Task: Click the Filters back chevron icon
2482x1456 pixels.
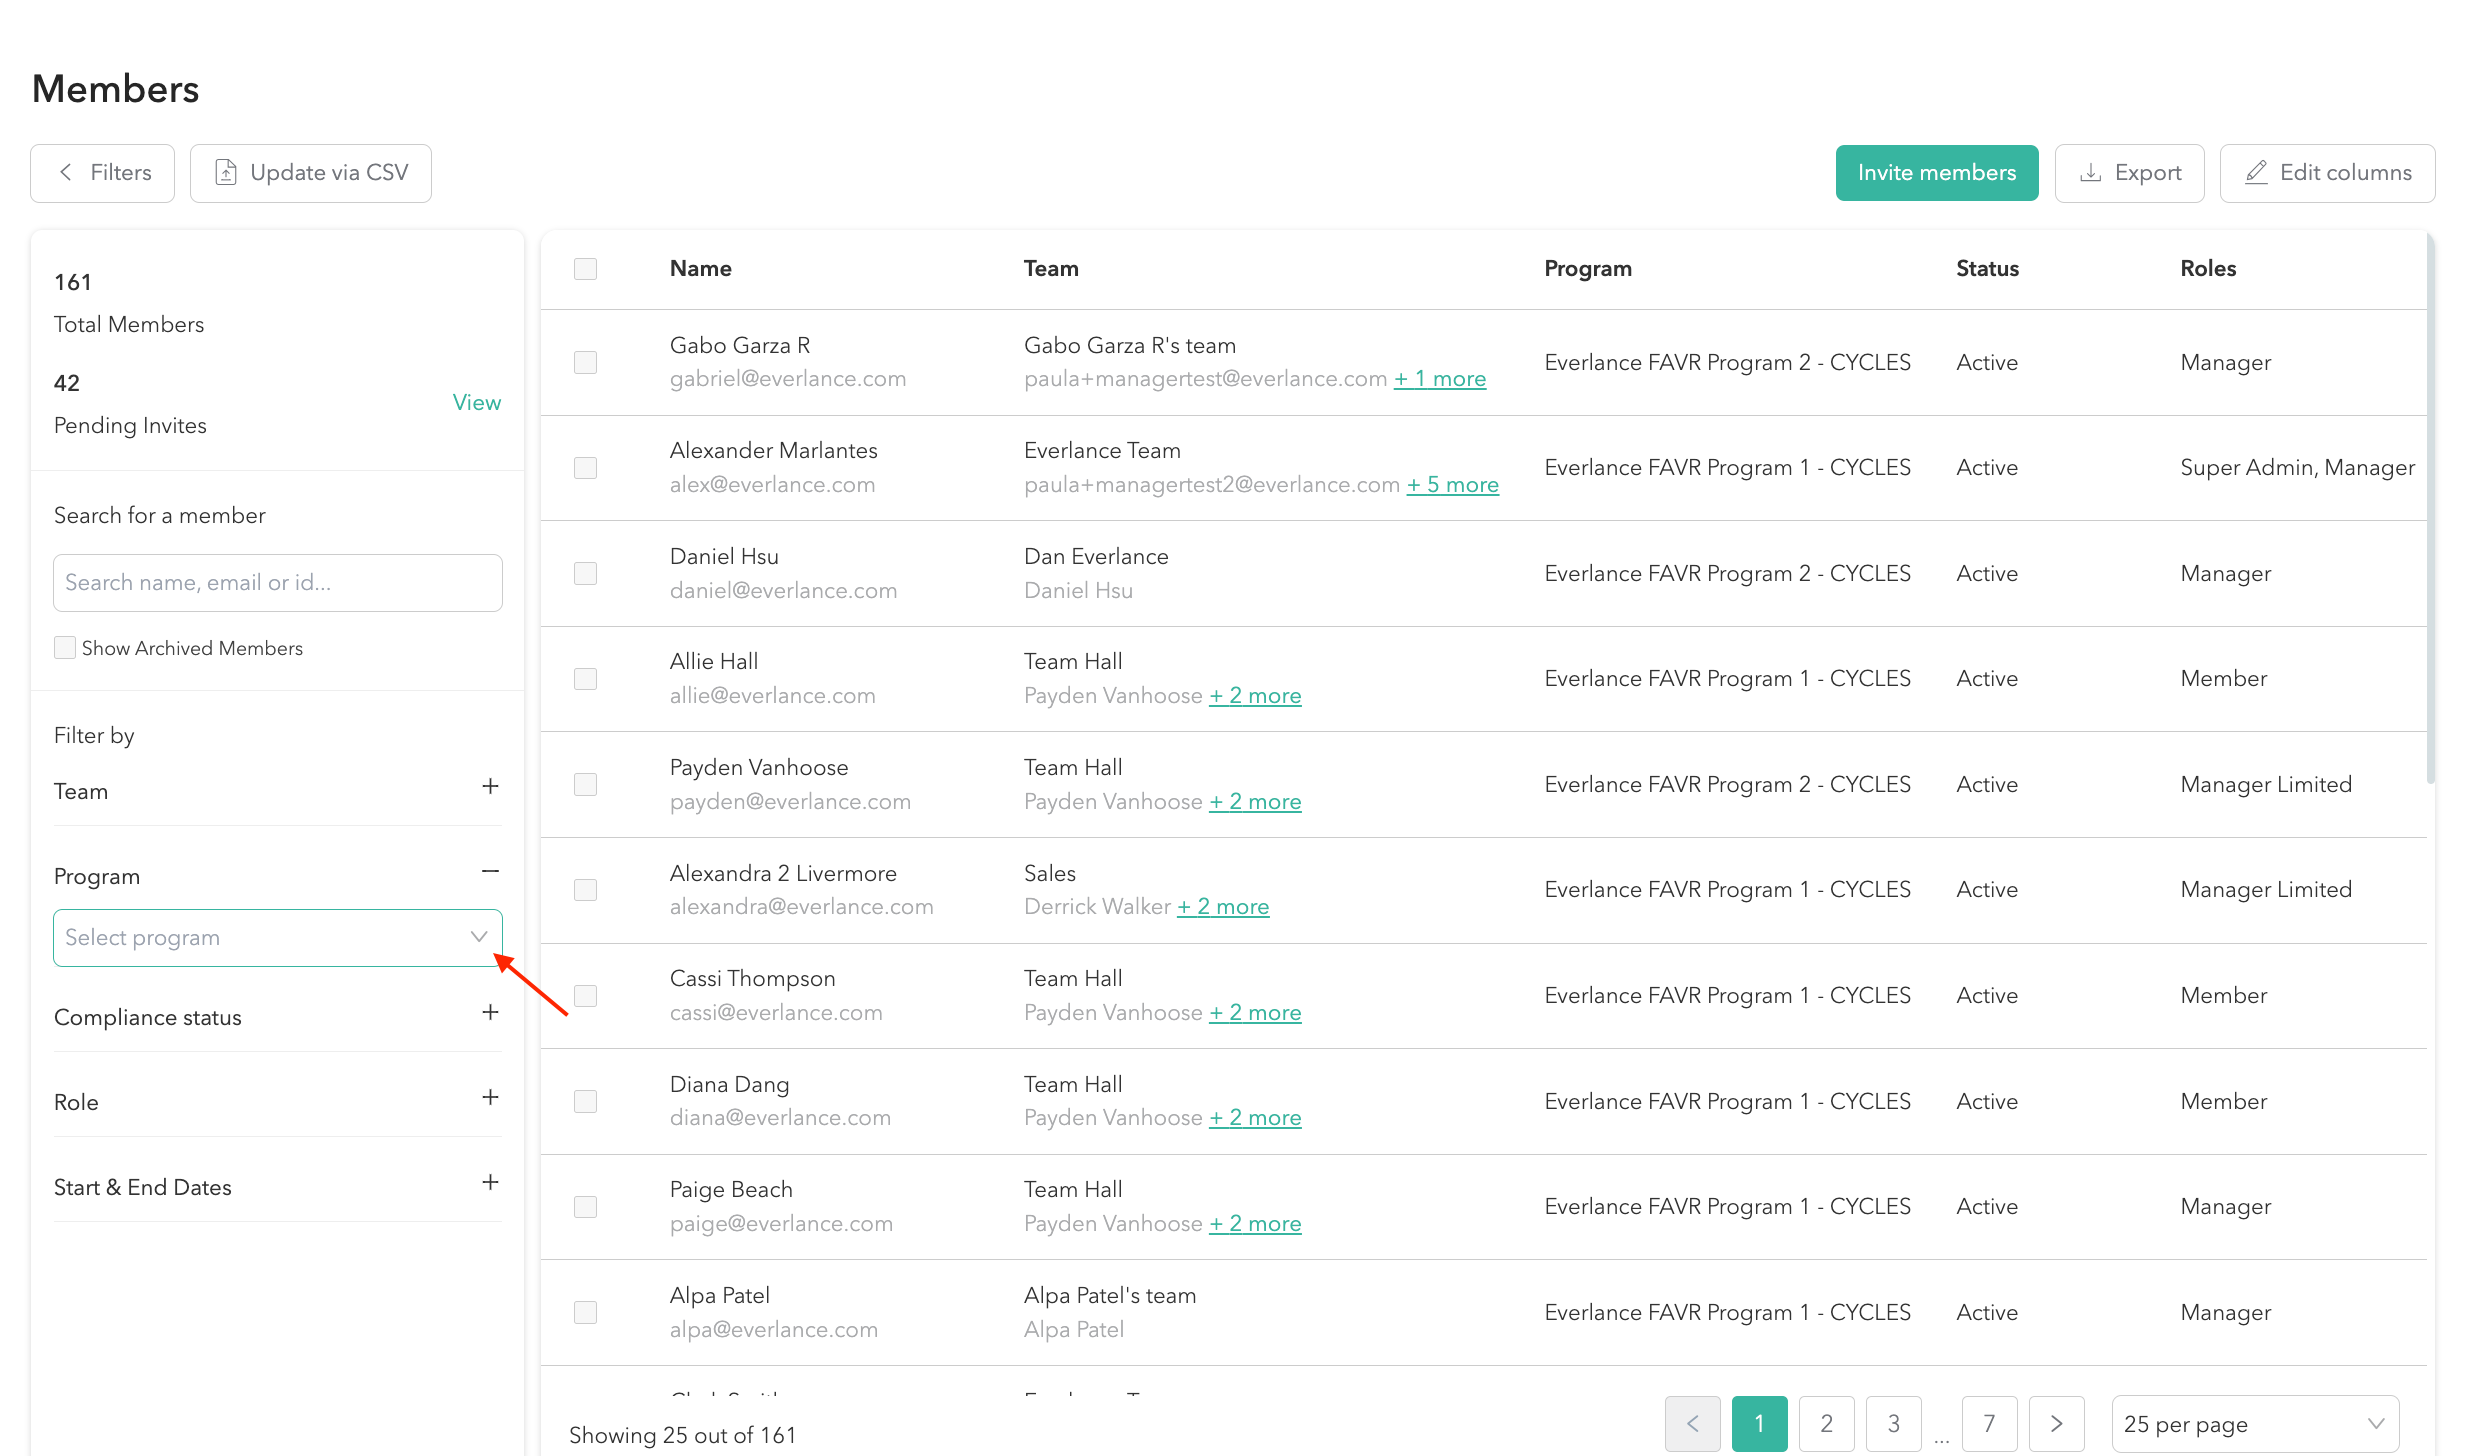Action: (66, 172)
